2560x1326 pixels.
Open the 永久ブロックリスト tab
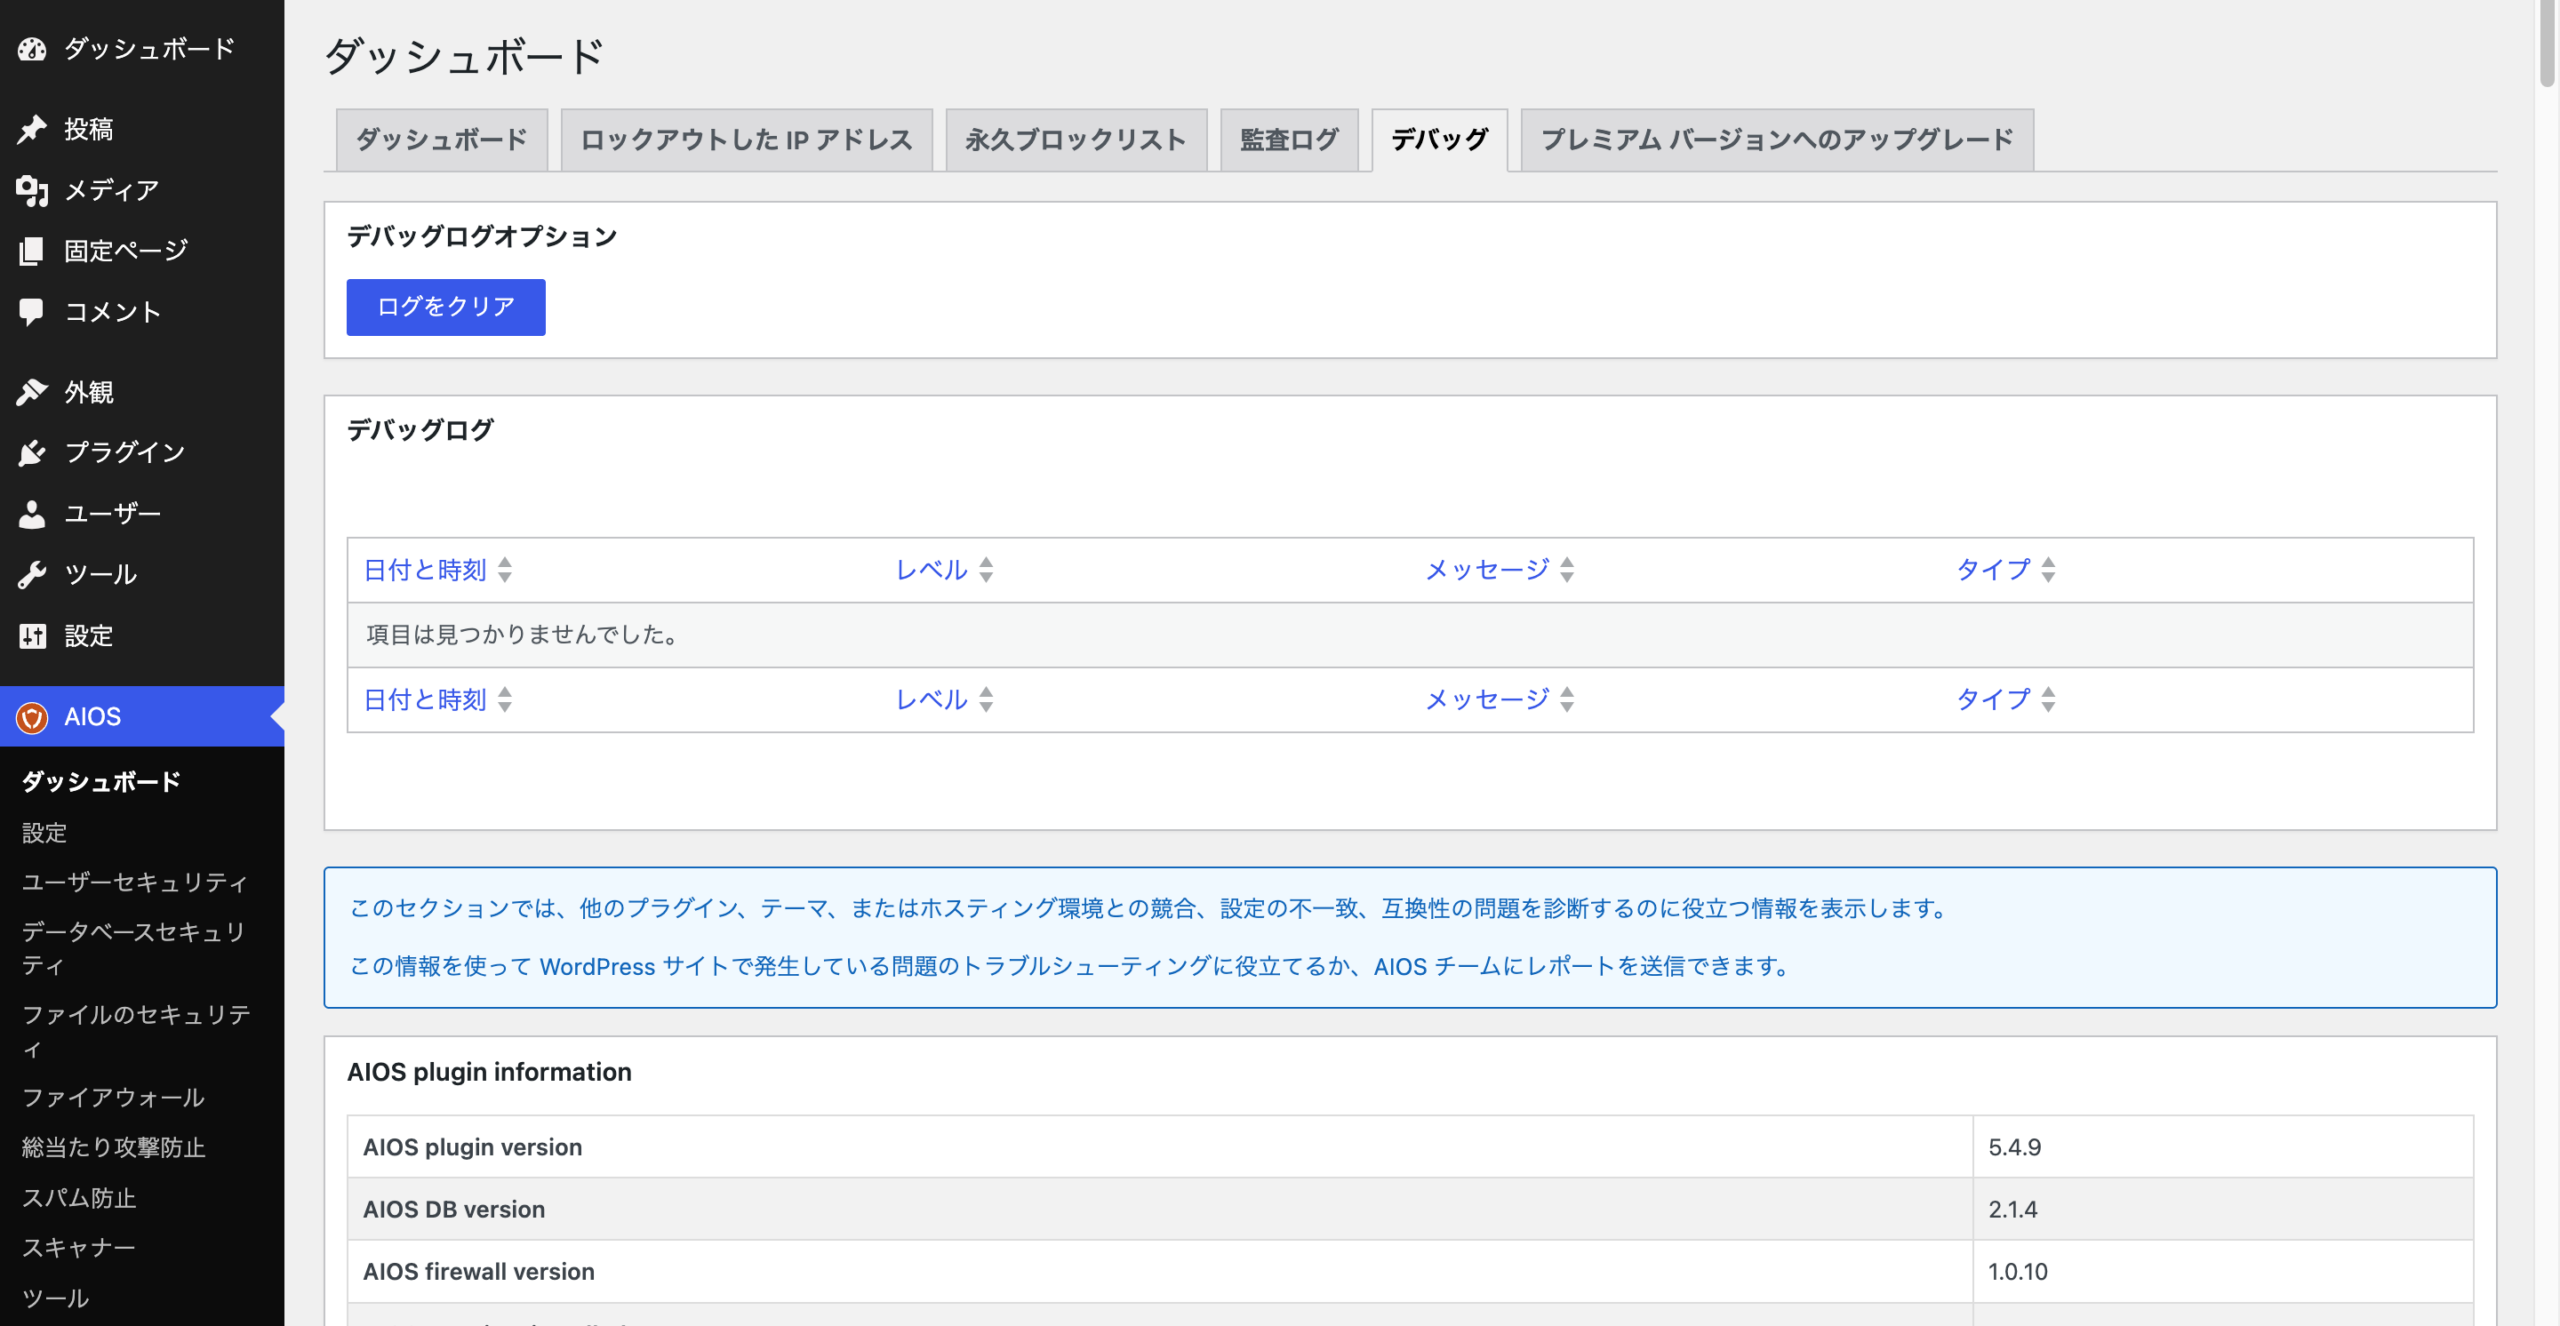click(1076, 140)
